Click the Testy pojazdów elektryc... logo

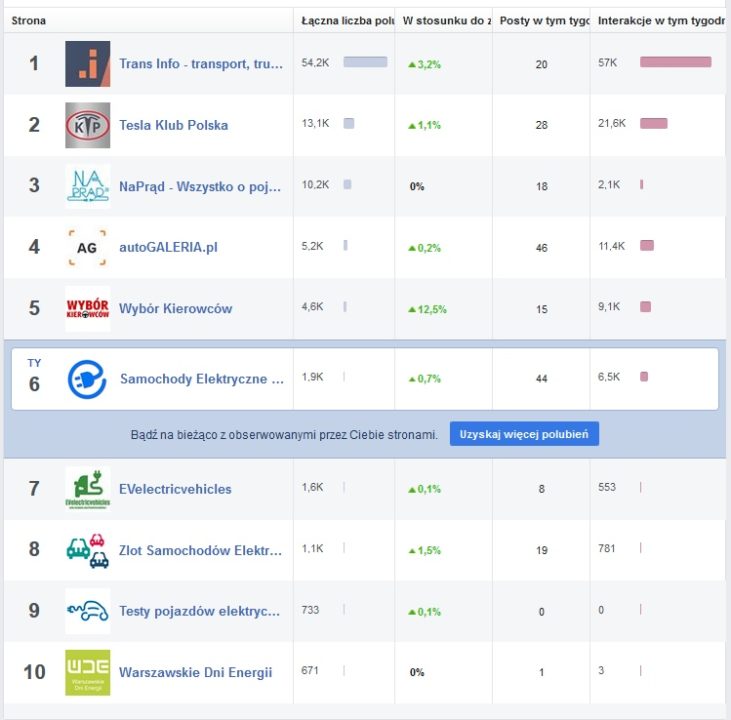(x=88, y=611)
